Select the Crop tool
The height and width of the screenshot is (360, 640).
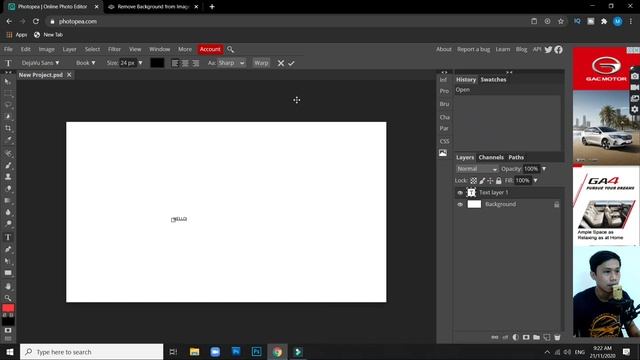(x=8, y=128)
